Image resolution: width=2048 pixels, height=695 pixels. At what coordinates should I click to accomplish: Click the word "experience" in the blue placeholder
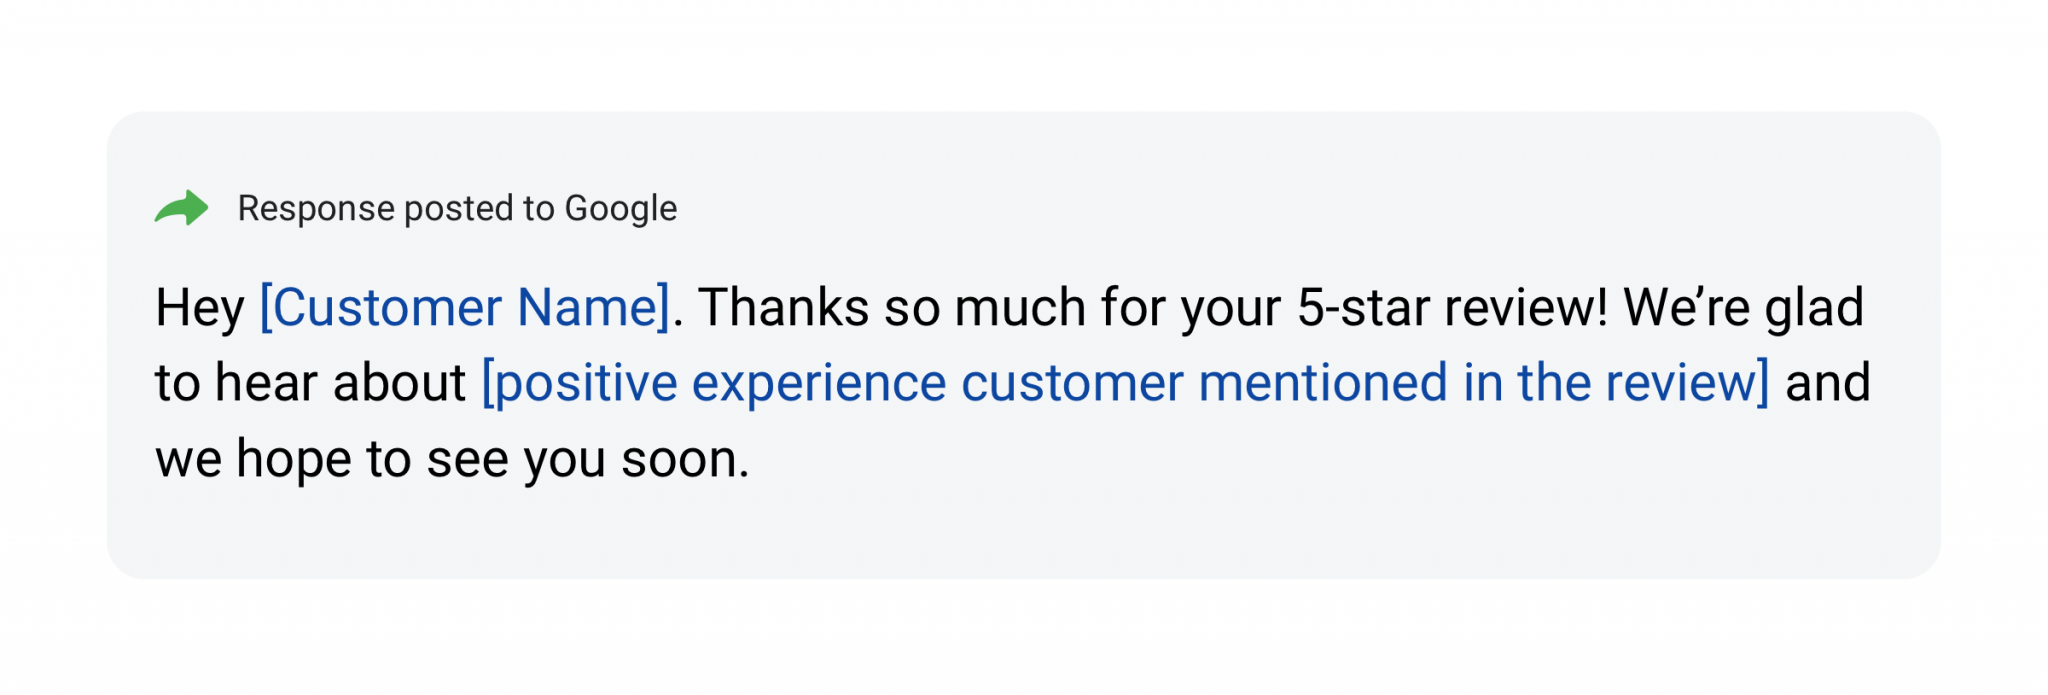(819, 383)
